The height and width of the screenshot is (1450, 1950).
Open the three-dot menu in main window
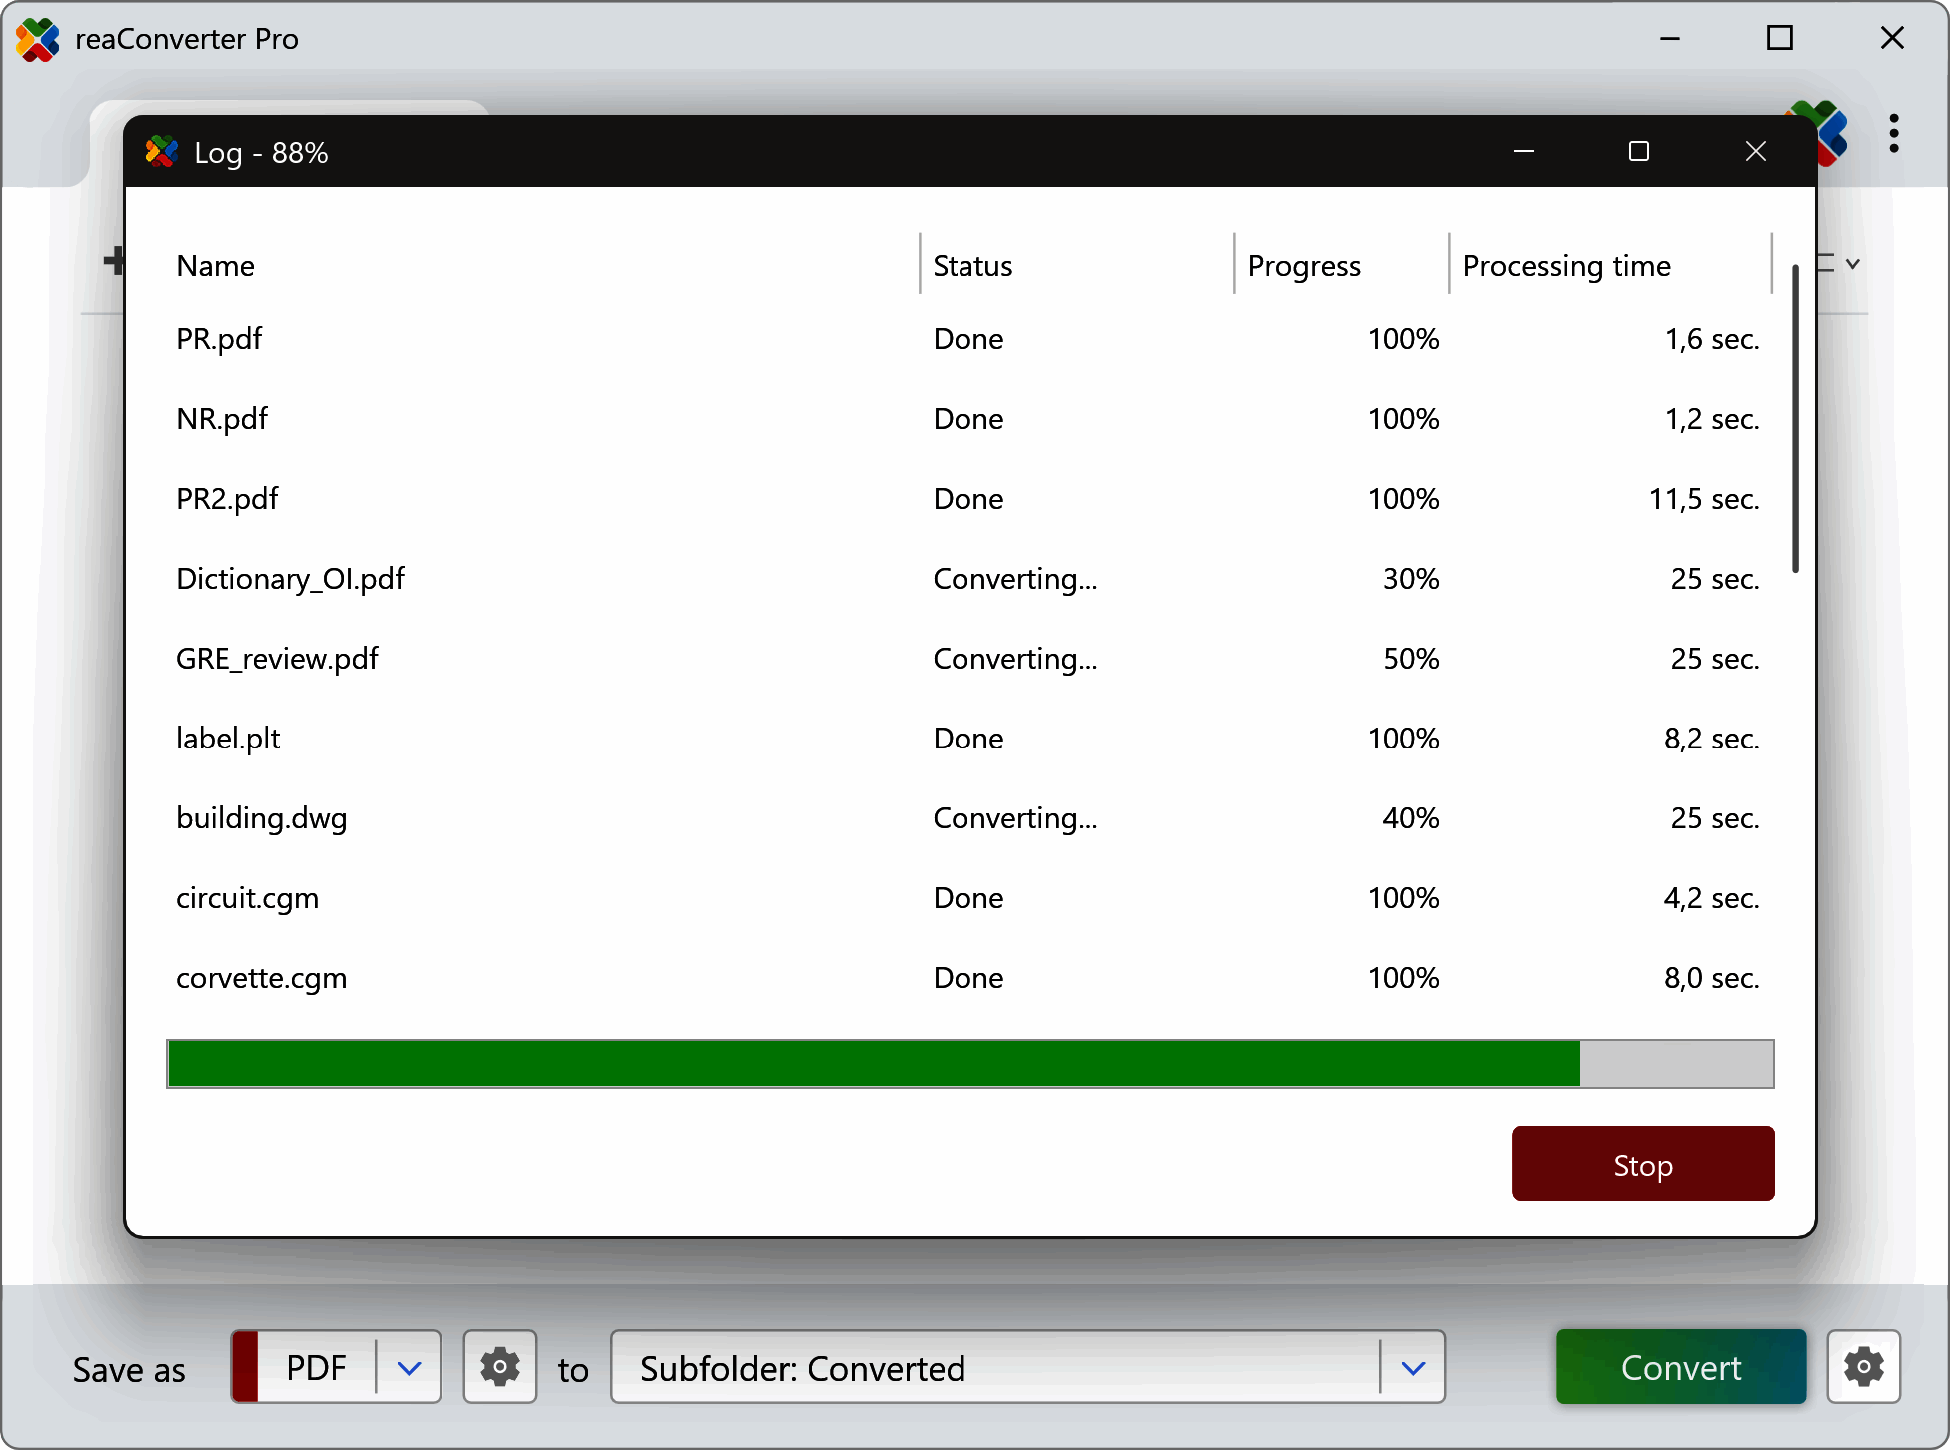1893,133
